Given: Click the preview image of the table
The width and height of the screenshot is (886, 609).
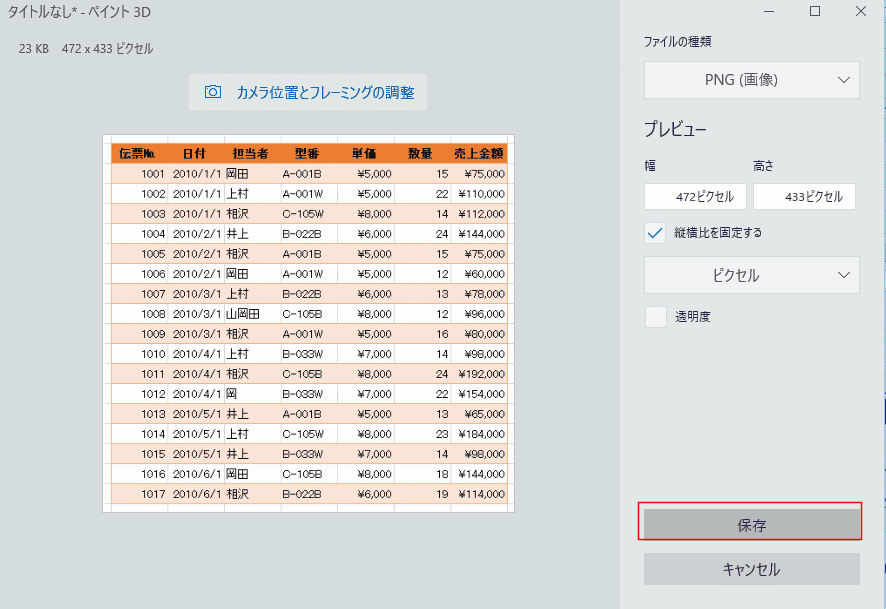Looking at the screenshot, I should coord(309,324).
